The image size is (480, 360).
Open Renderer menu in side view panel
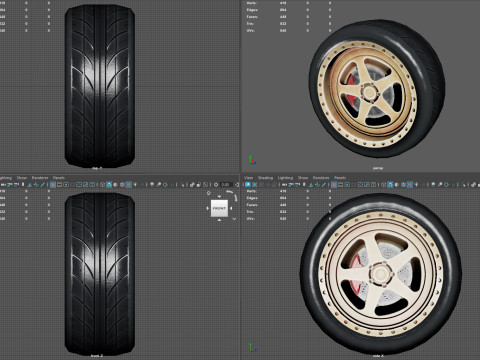(x=321, y=178)
